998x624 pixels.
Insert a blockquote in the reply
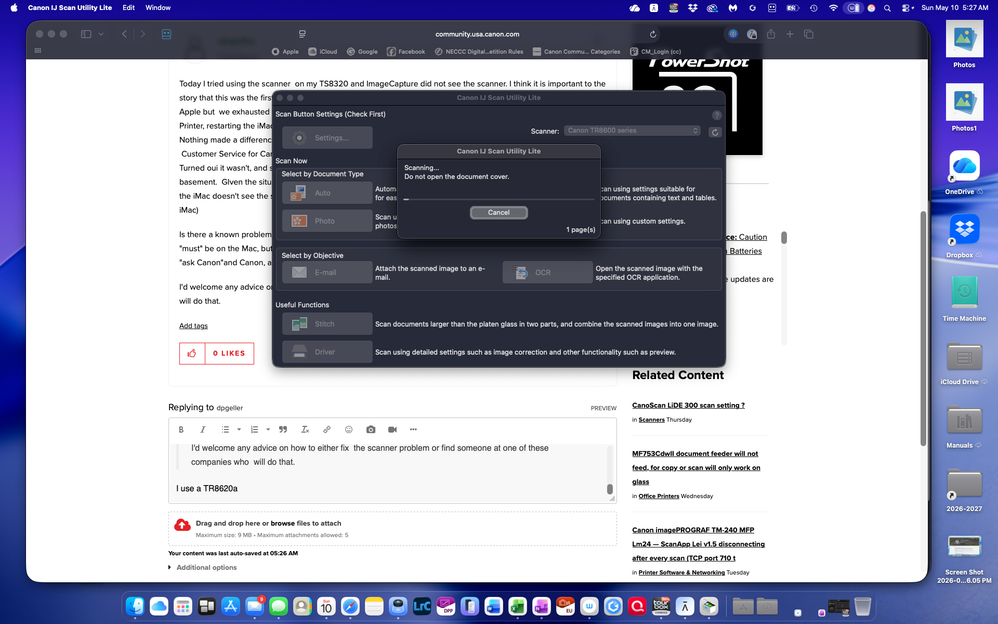283,430
